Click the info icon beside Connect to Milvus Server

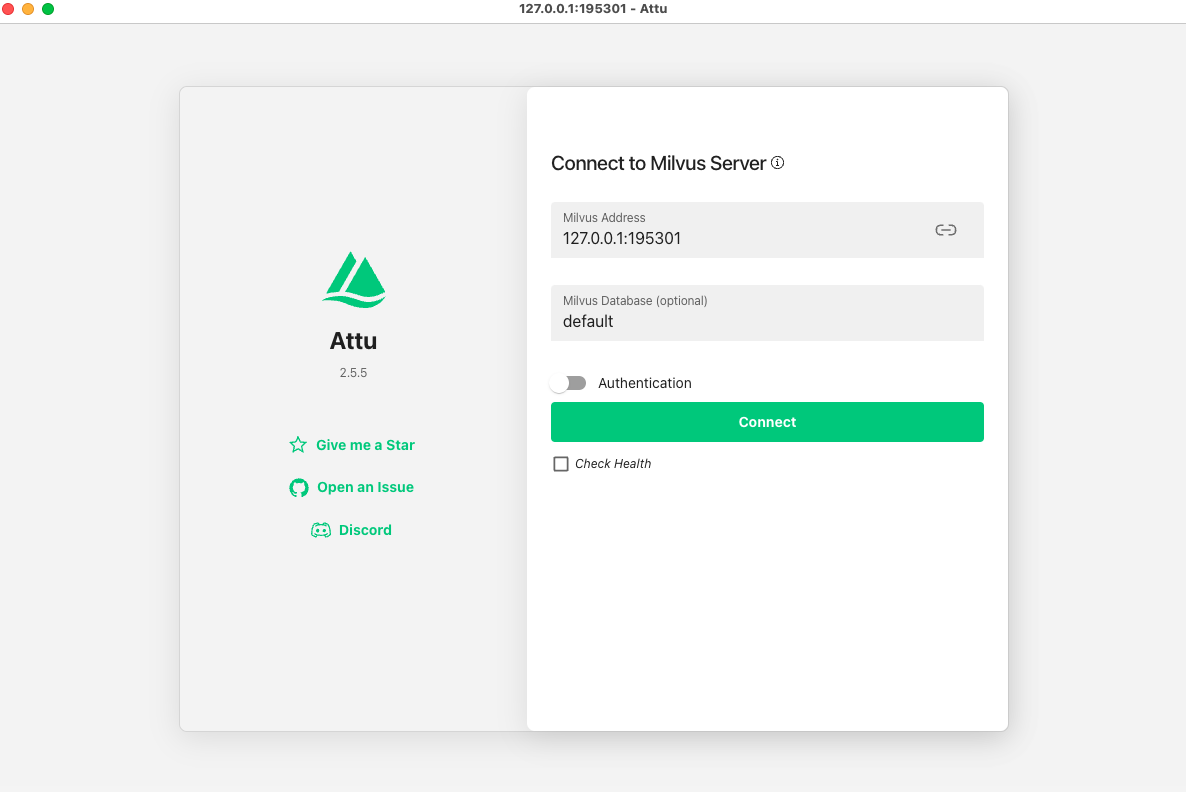[x=778, y=163]
